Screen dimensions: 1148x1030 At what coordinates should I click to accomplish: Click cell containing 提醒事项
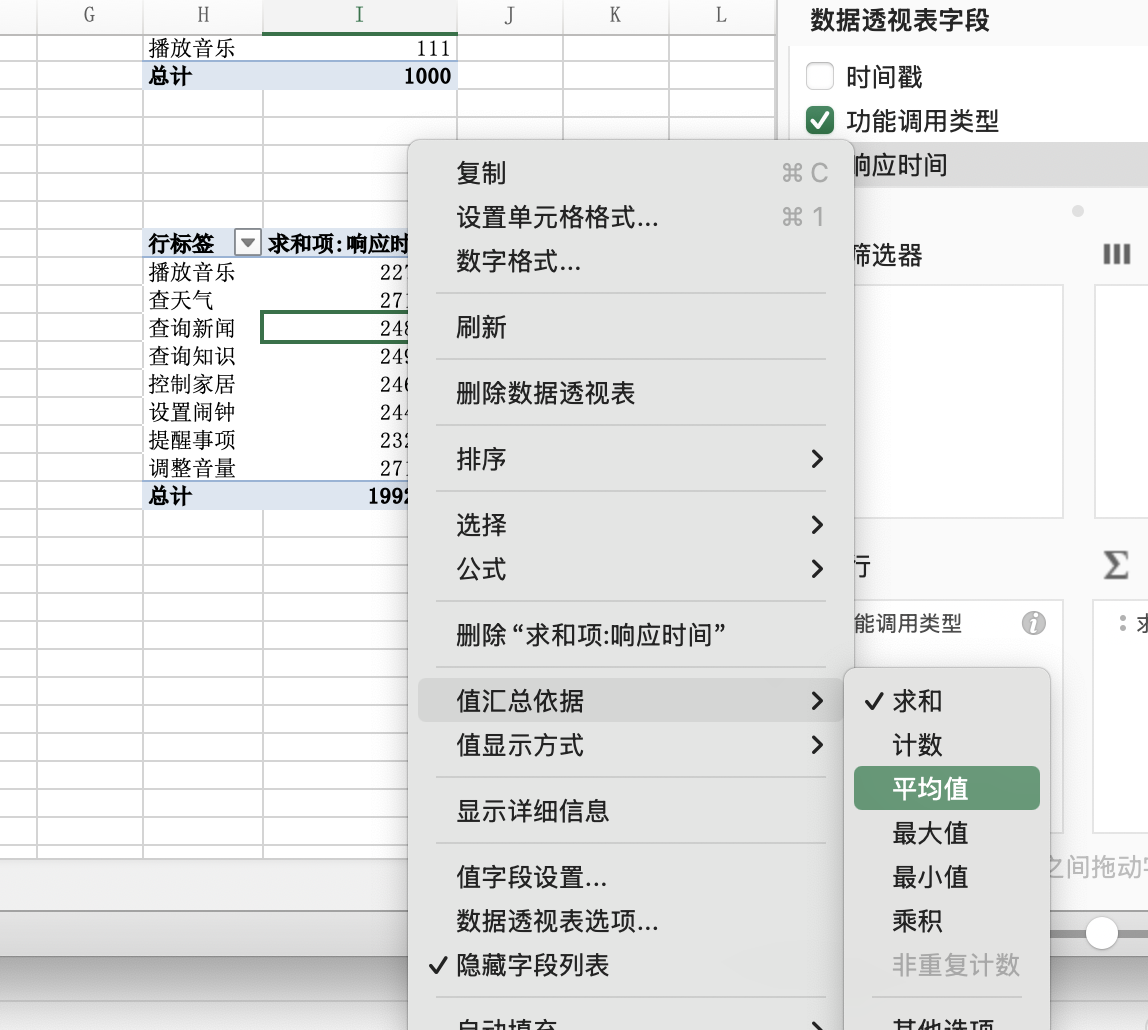point(203,439)
